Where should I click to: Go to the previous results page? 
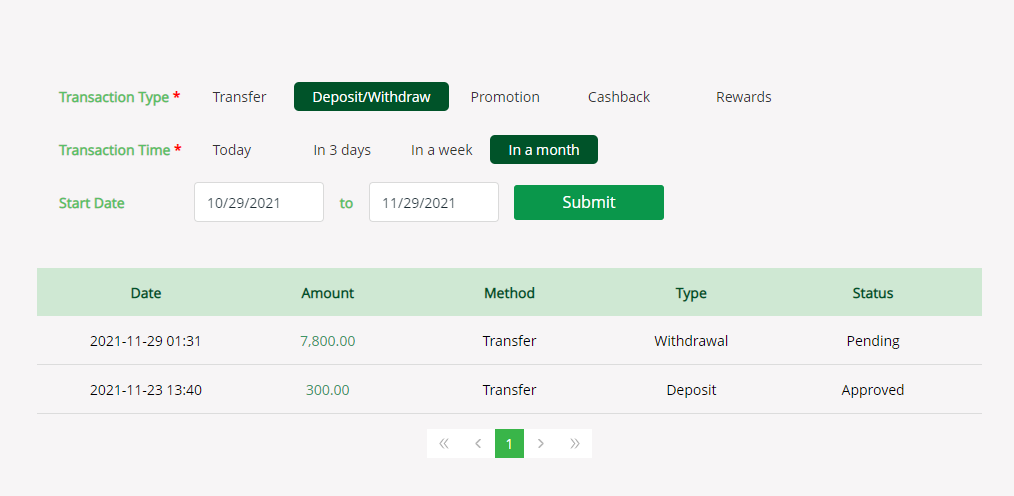(478, 443)
